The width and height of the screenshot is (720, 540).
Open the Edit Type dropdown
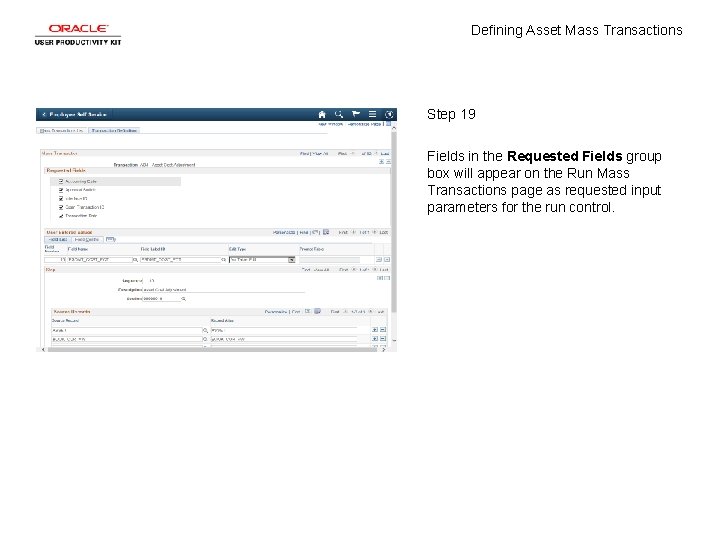tap(262, 260)
